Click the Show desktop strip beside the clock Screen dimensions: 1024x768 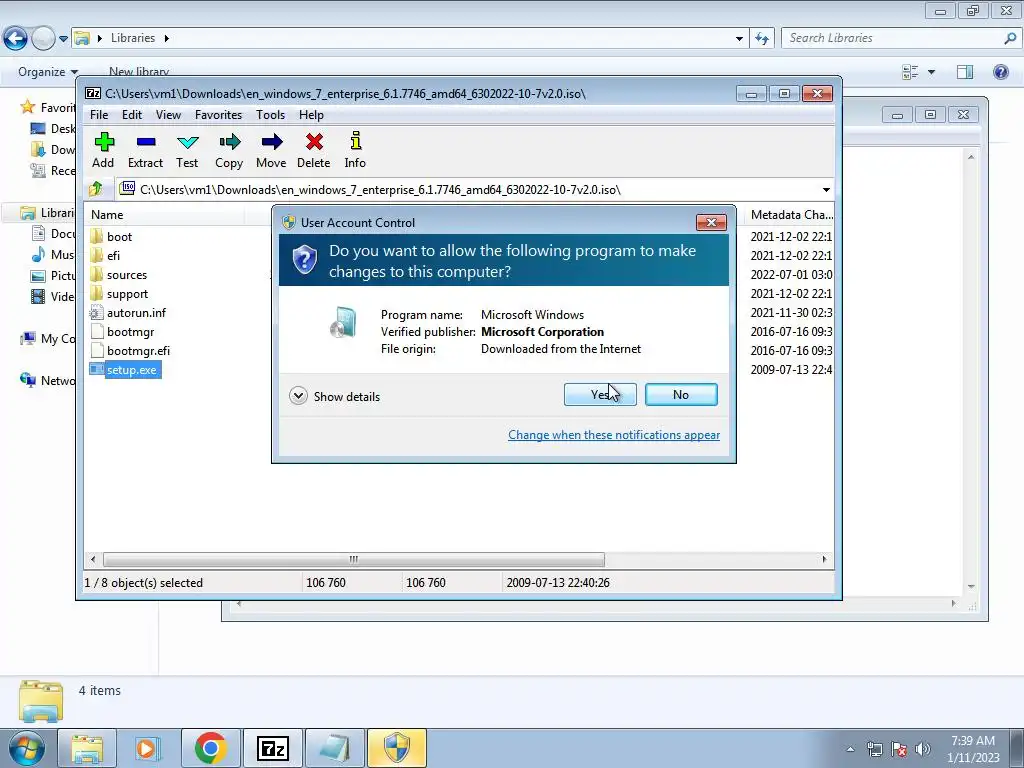point(1018,748)
